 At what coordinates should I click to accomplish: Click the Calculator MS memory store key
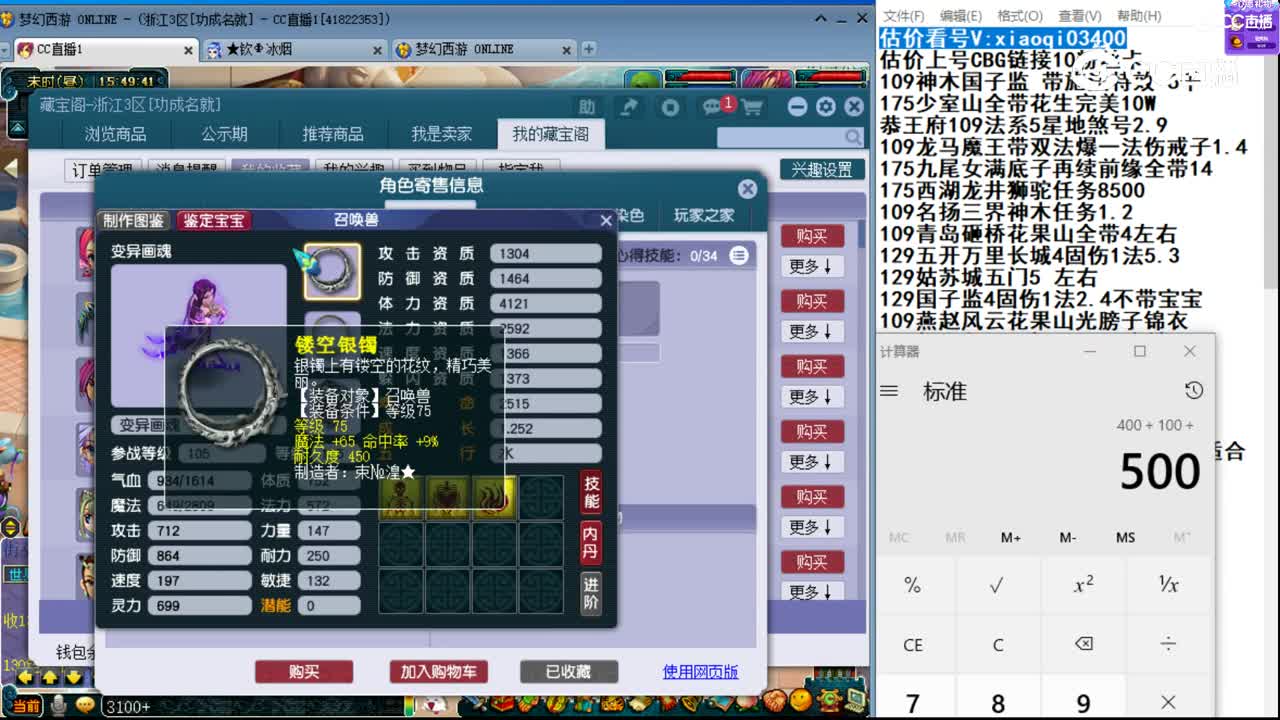[1125, 538]
